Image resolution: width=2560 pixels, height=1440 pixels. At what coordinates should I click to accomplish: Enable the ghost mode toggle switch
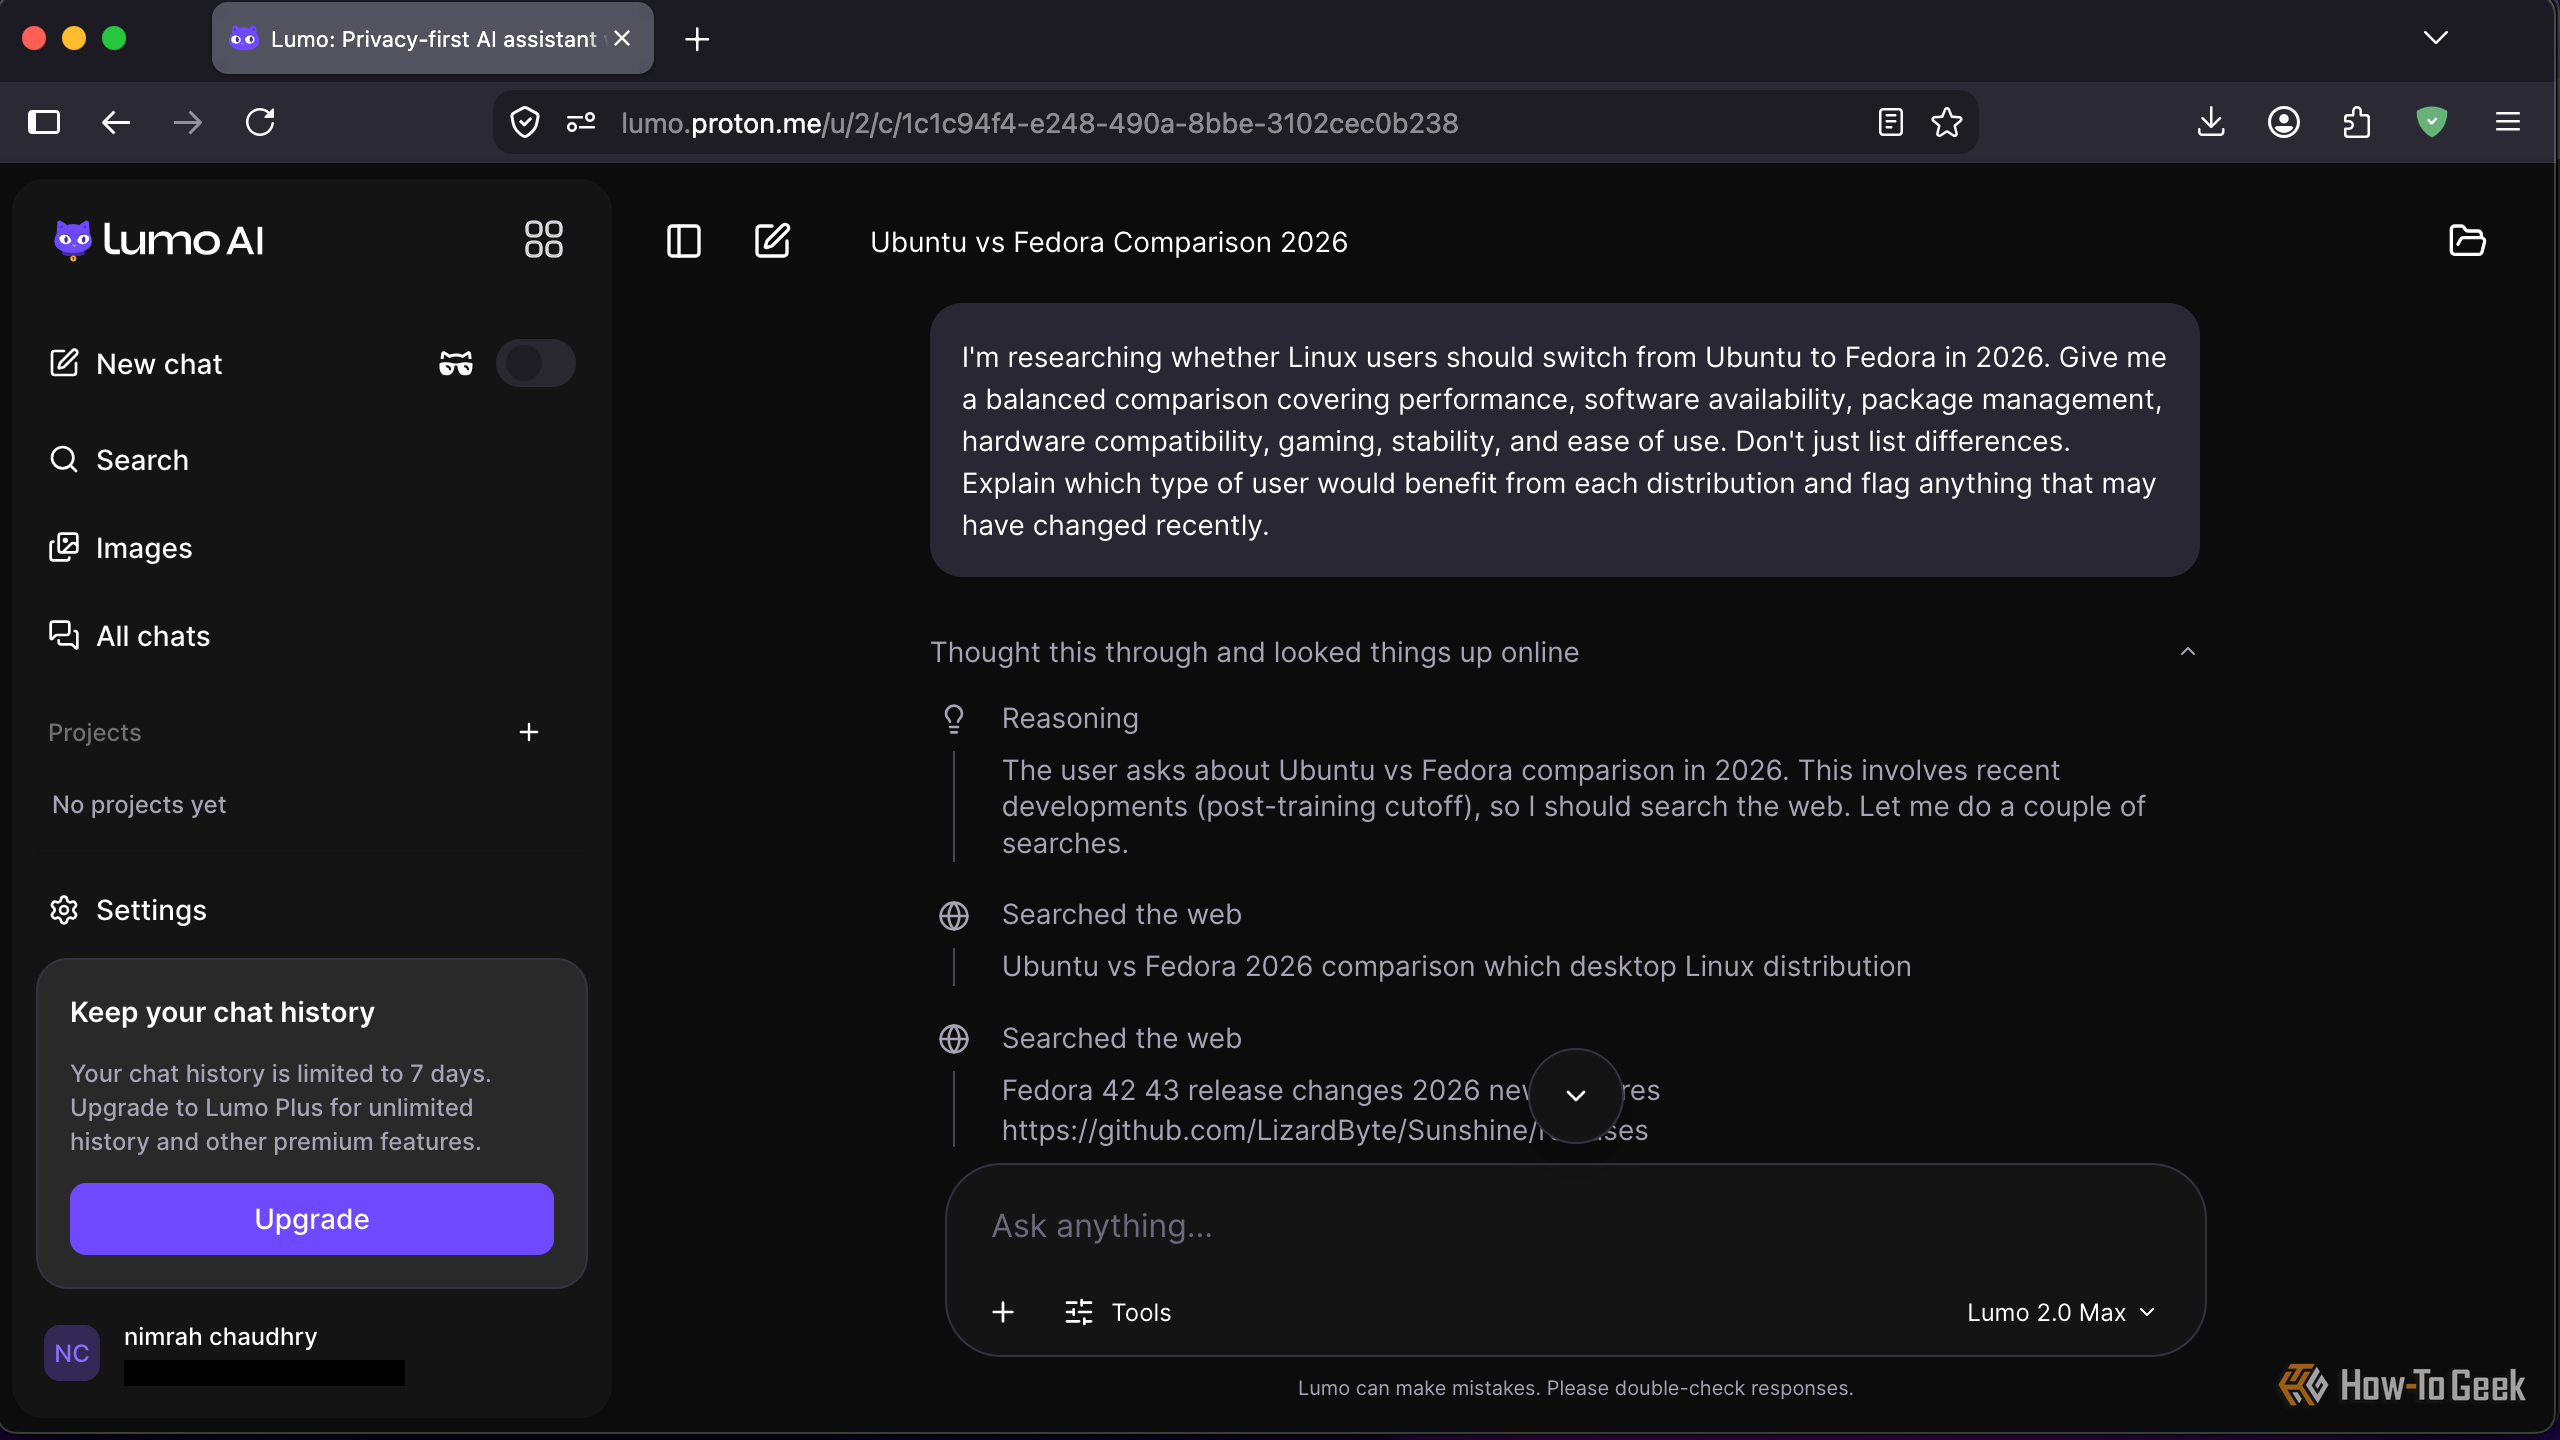536,363
